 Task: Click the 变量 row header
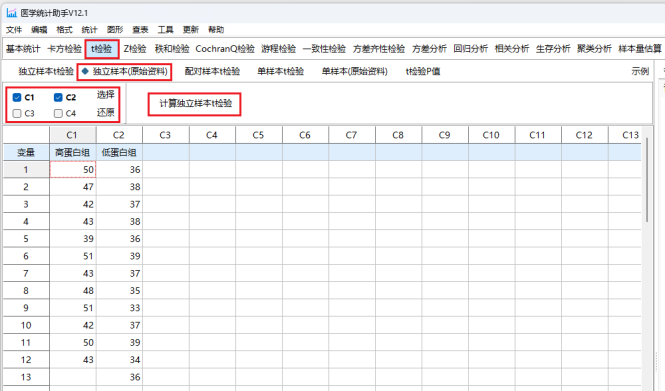pyautogui.click(x=26, y=152)
